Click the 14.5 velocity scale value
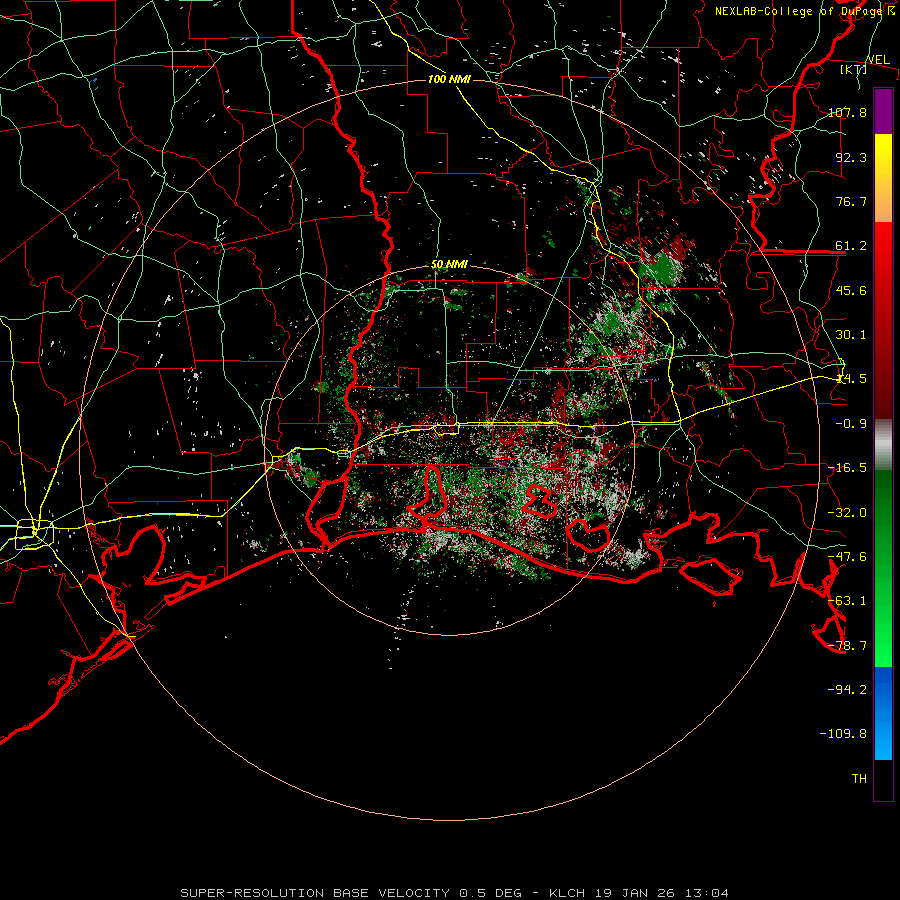This screenshot has height=900, width=900. click(x=851, y=379)
